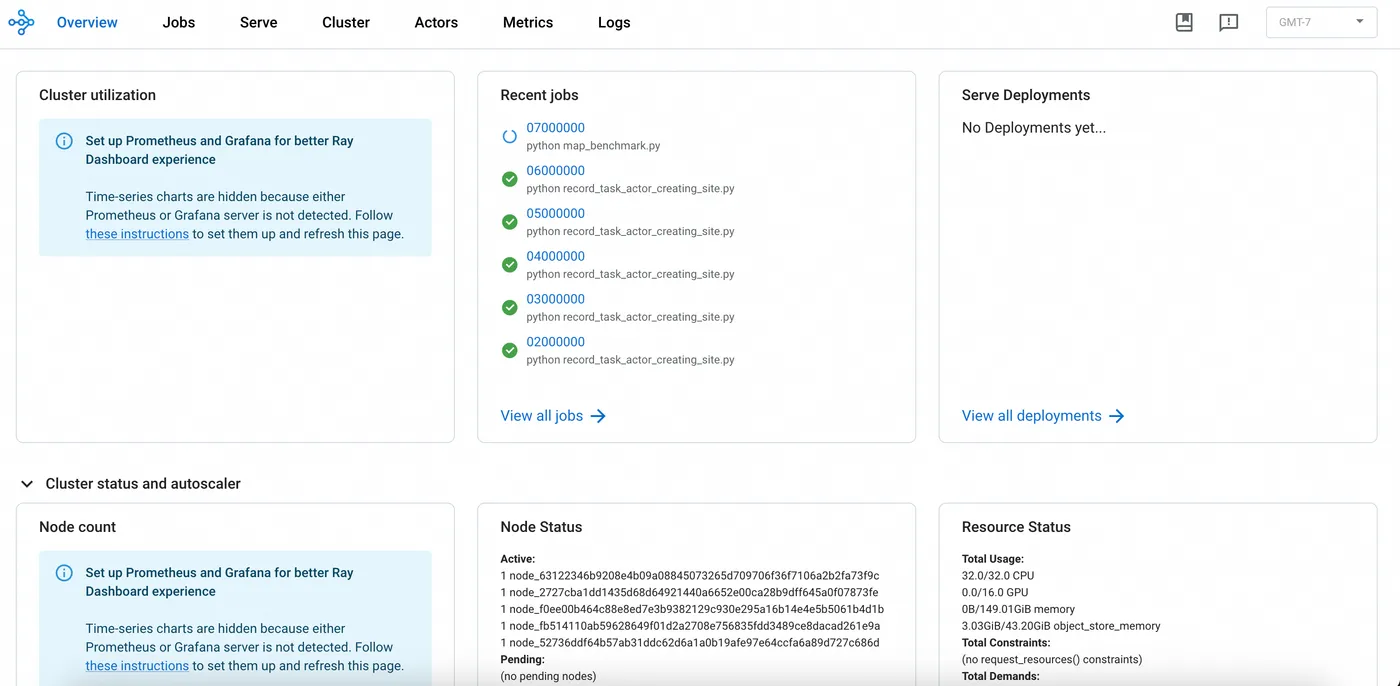Image resolution: width=1400 pixels, height=686 pixels.
Task: Click the 'Total Usage:' label
Action: pyautogui.click(x=993, y=559)
